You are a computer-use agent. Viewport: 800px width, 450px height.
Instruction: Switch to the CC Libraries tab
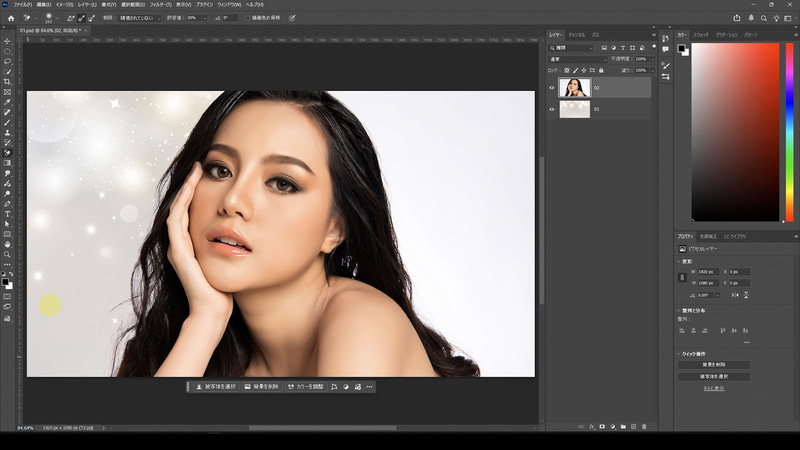pyautogui.click(x=735, y=237)
